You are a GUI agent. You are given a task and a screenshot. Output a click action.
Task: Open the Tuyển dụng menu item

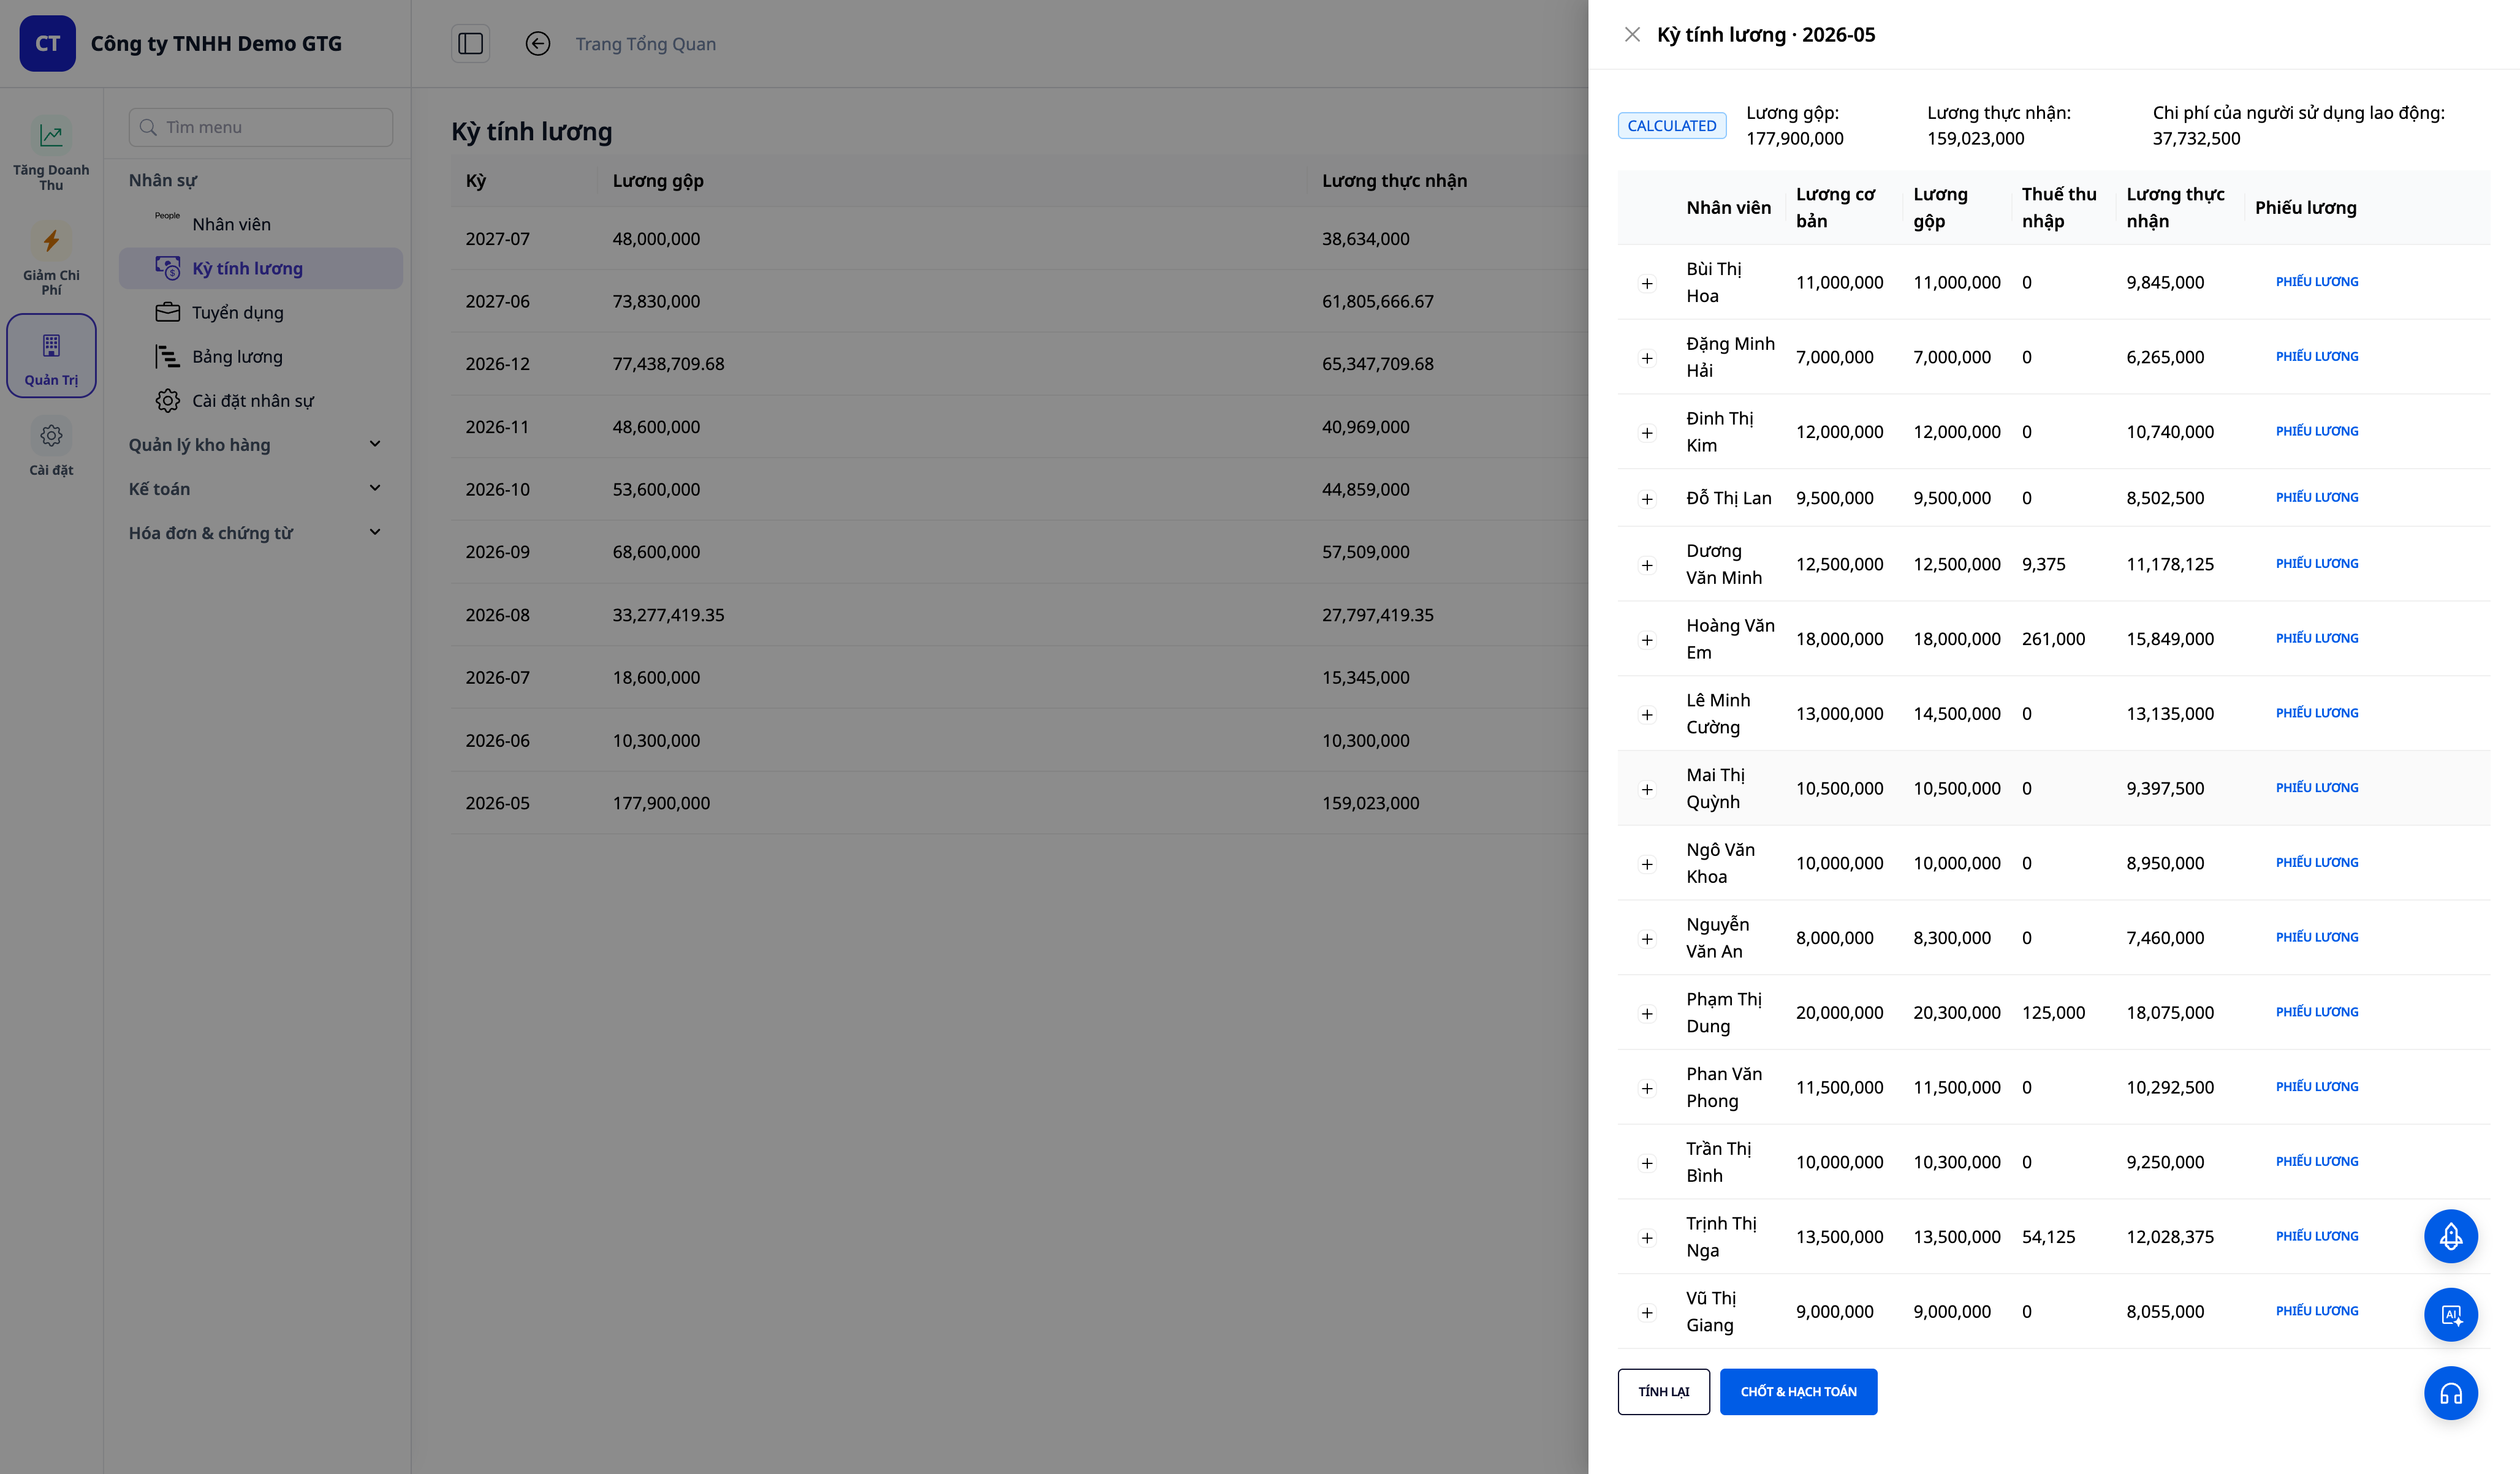pos(260,312)
